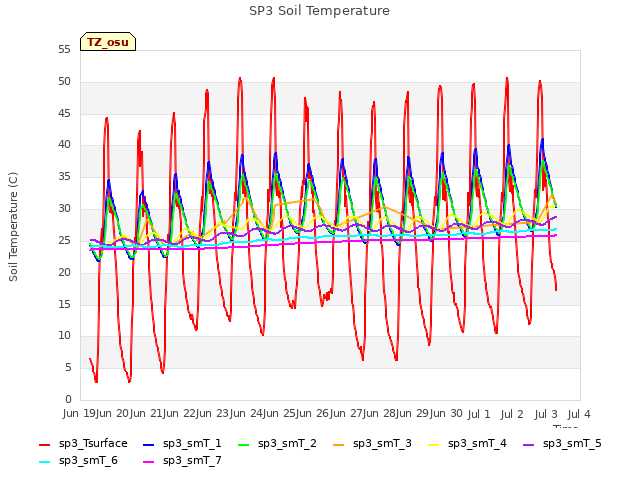This screenshot has width=640, height=480.
Task: Select the sp3_smT_2 legend label
Action: point(287,444)
